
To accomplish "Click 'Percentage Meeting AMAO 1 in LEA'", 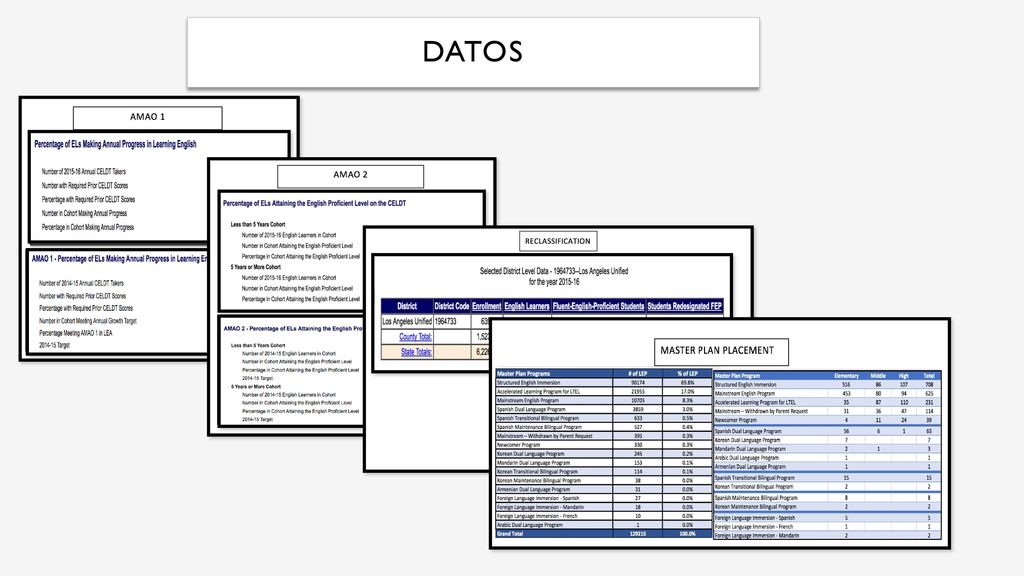I will (75, 333).
